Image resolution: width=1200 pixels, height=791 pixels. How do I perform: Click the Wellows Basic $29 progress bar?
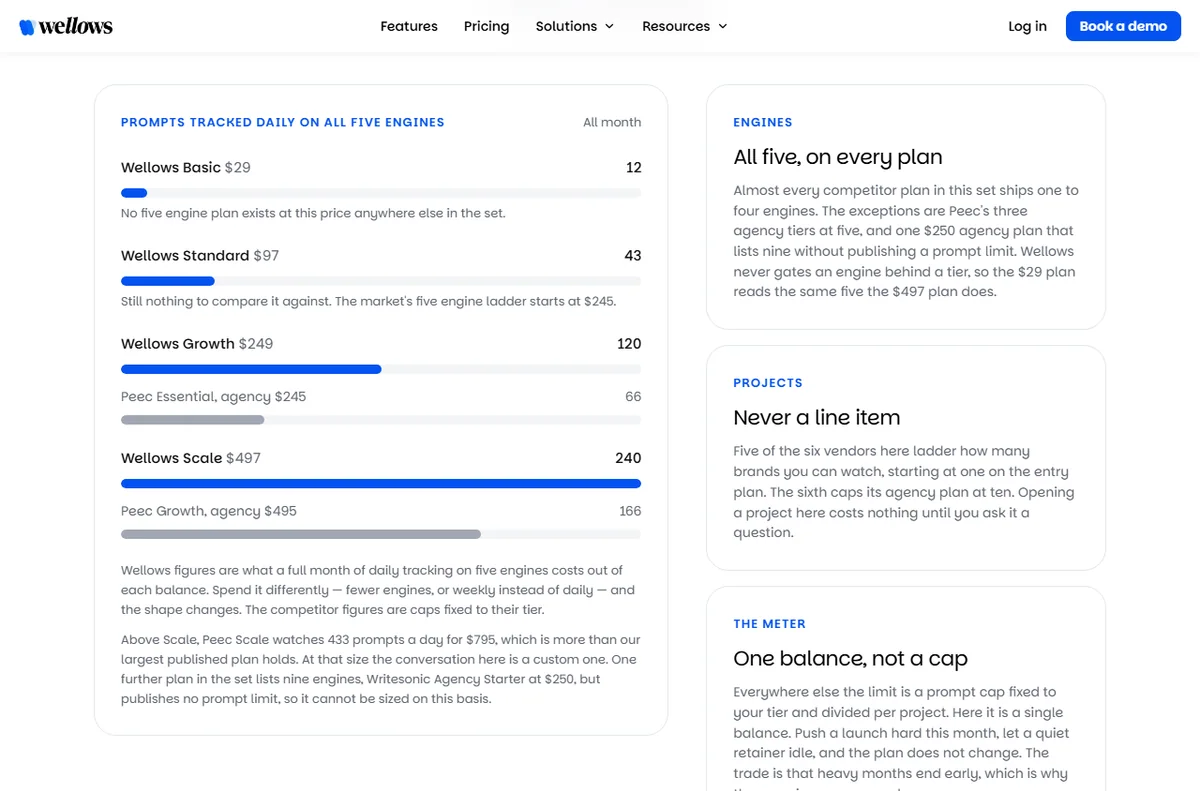point(381,193)
